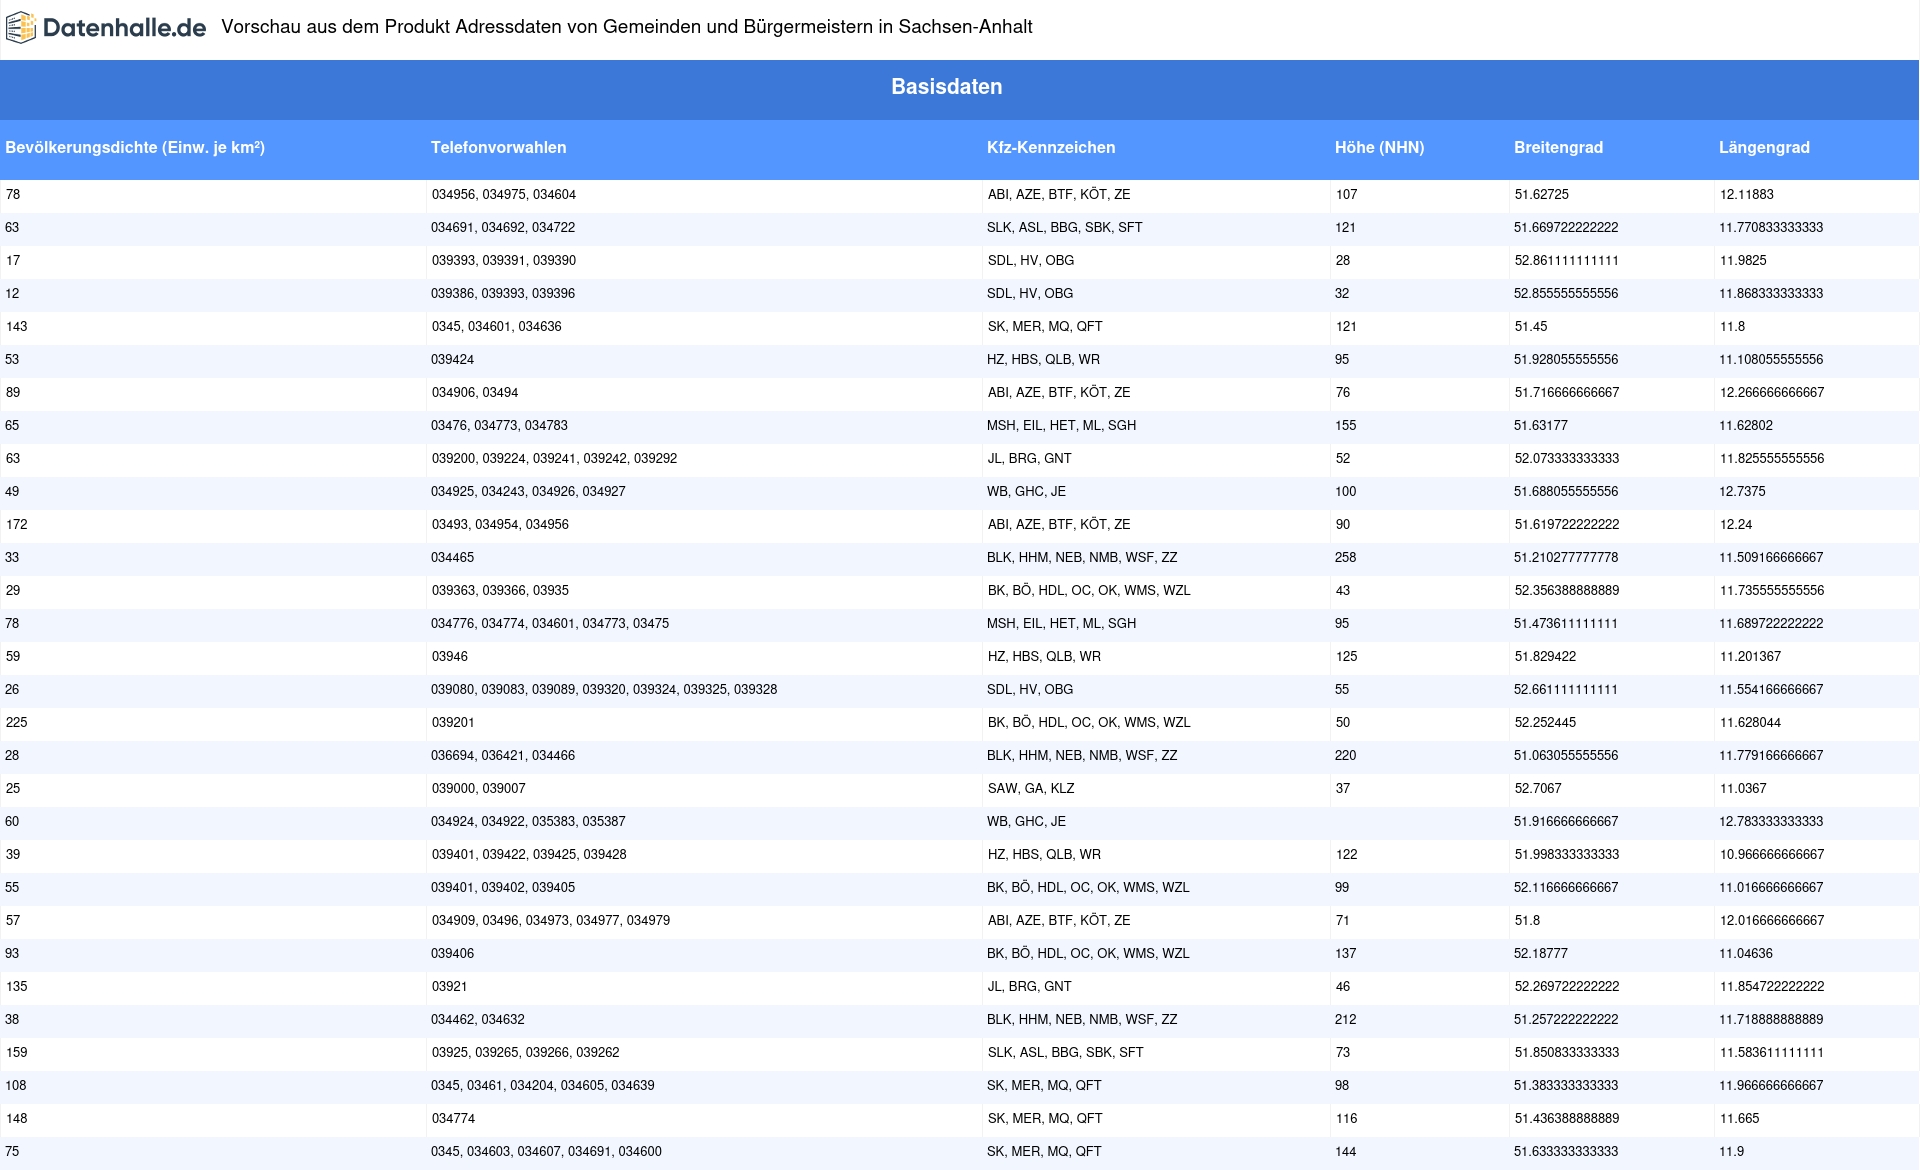Click the Basisdaten section header

[x=946, y=87]
